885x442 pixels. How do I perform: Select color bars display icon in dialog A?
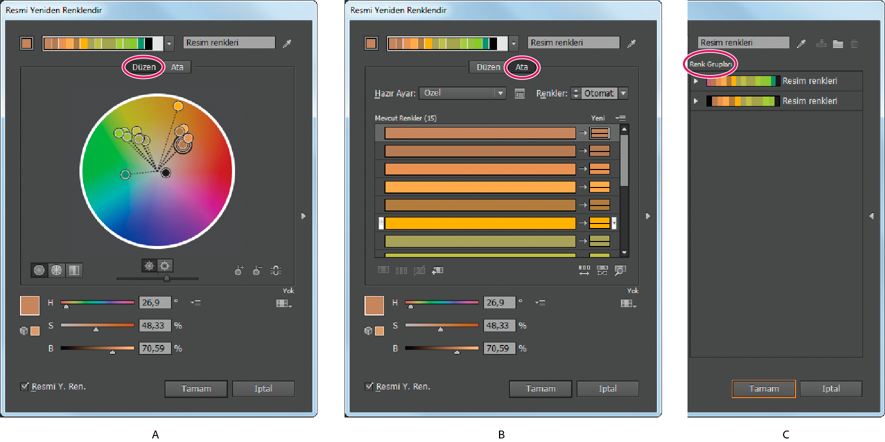74,270
